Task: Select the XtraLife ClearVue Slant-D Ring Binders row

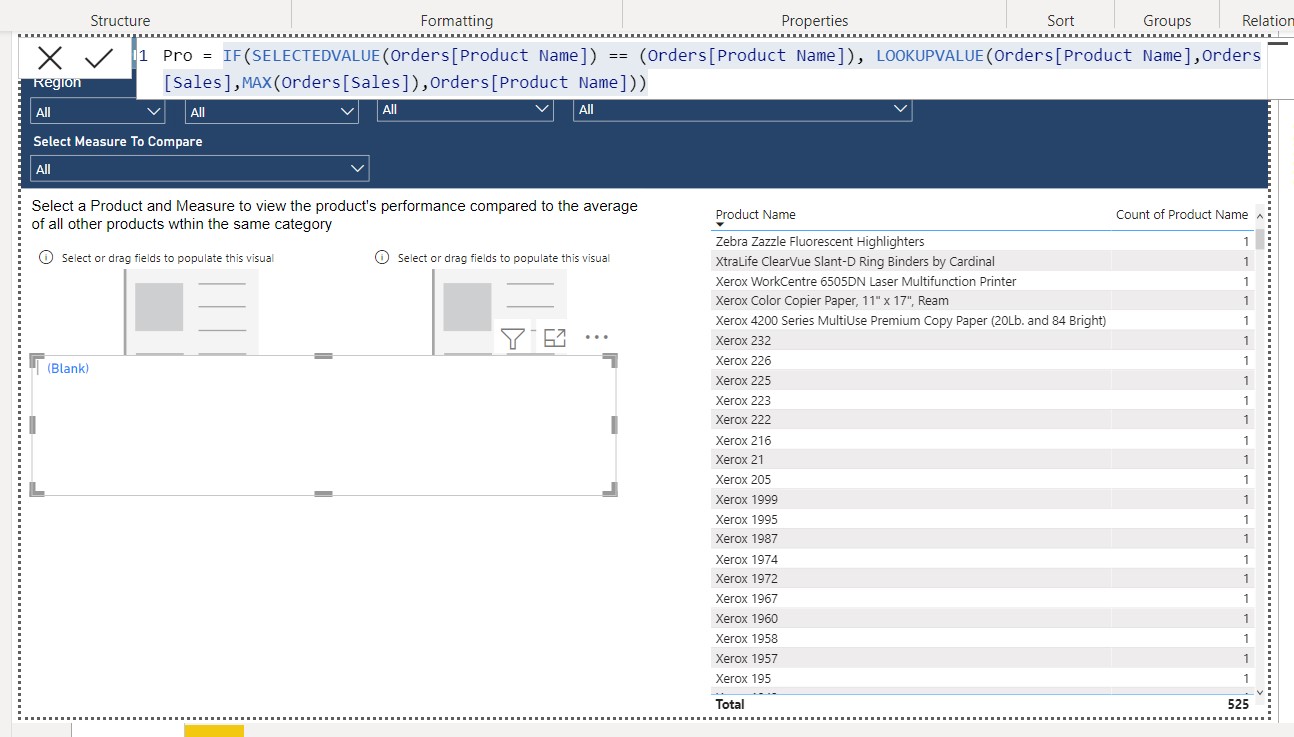Action: (x=982, y=261)
